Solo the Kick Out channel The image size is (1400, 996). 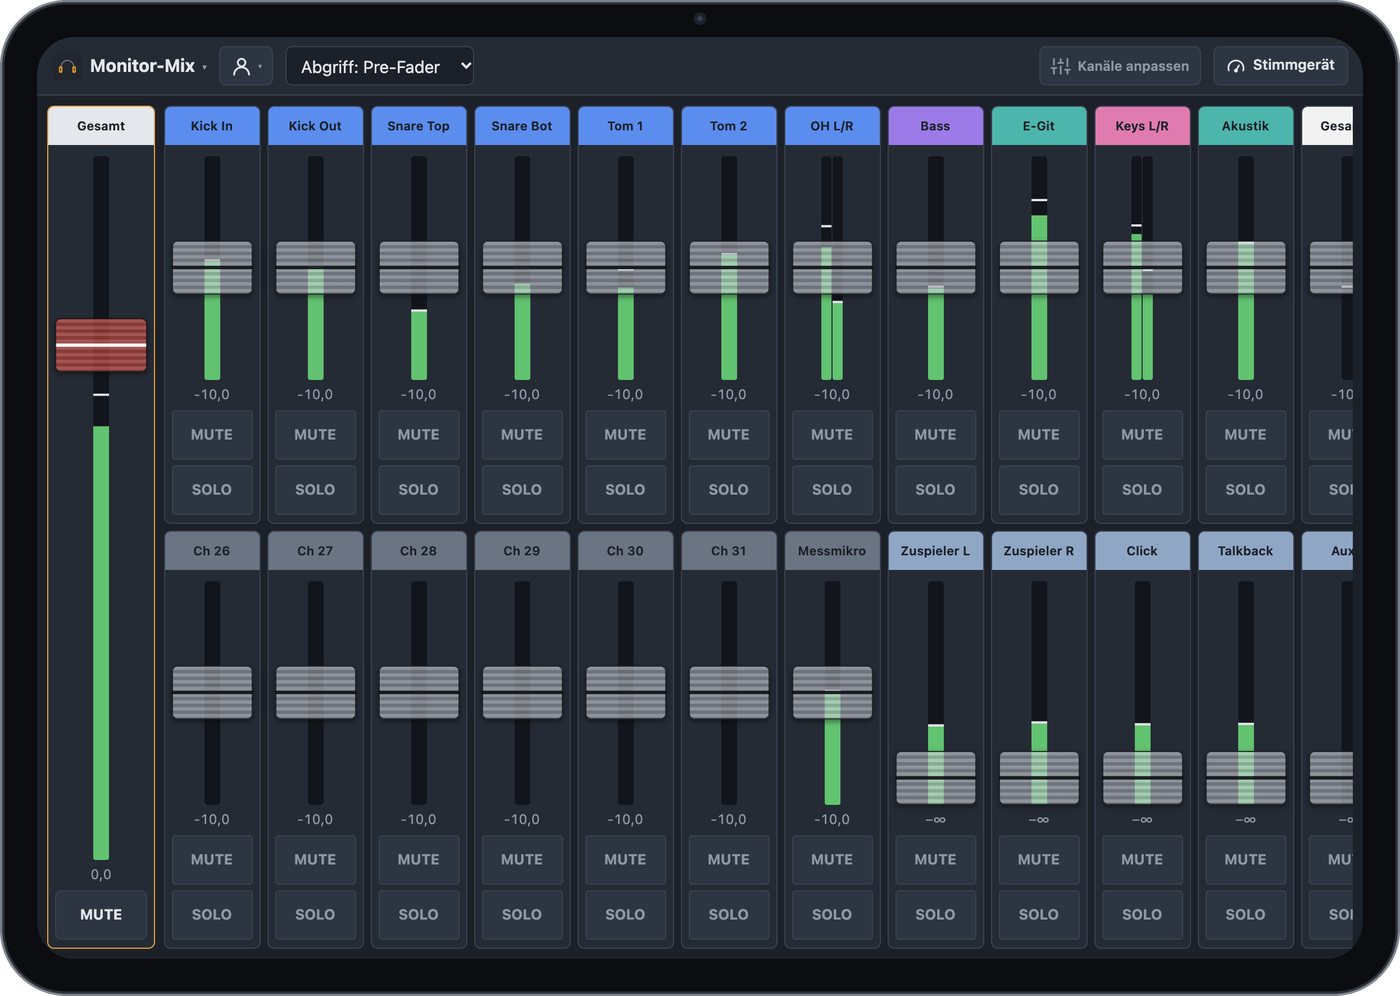(x=315, y=490)
